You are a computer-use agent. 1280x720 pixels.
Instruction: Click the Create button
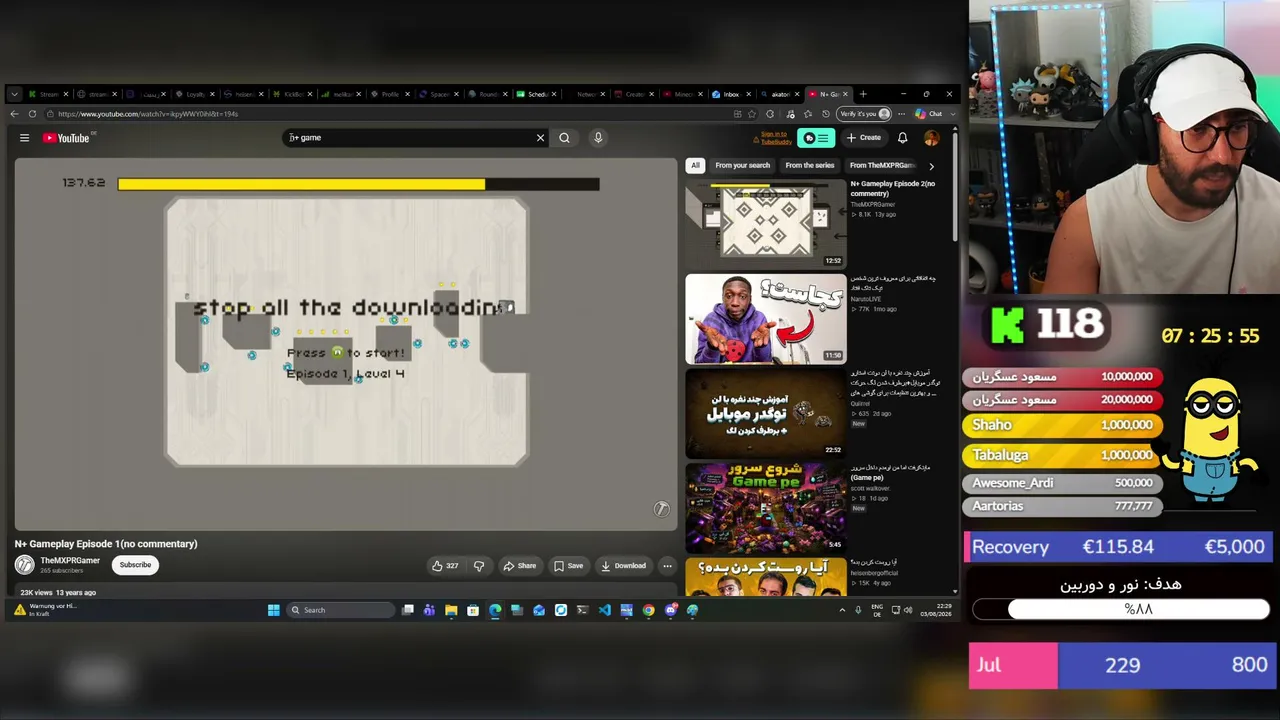(x=864, y=138)
